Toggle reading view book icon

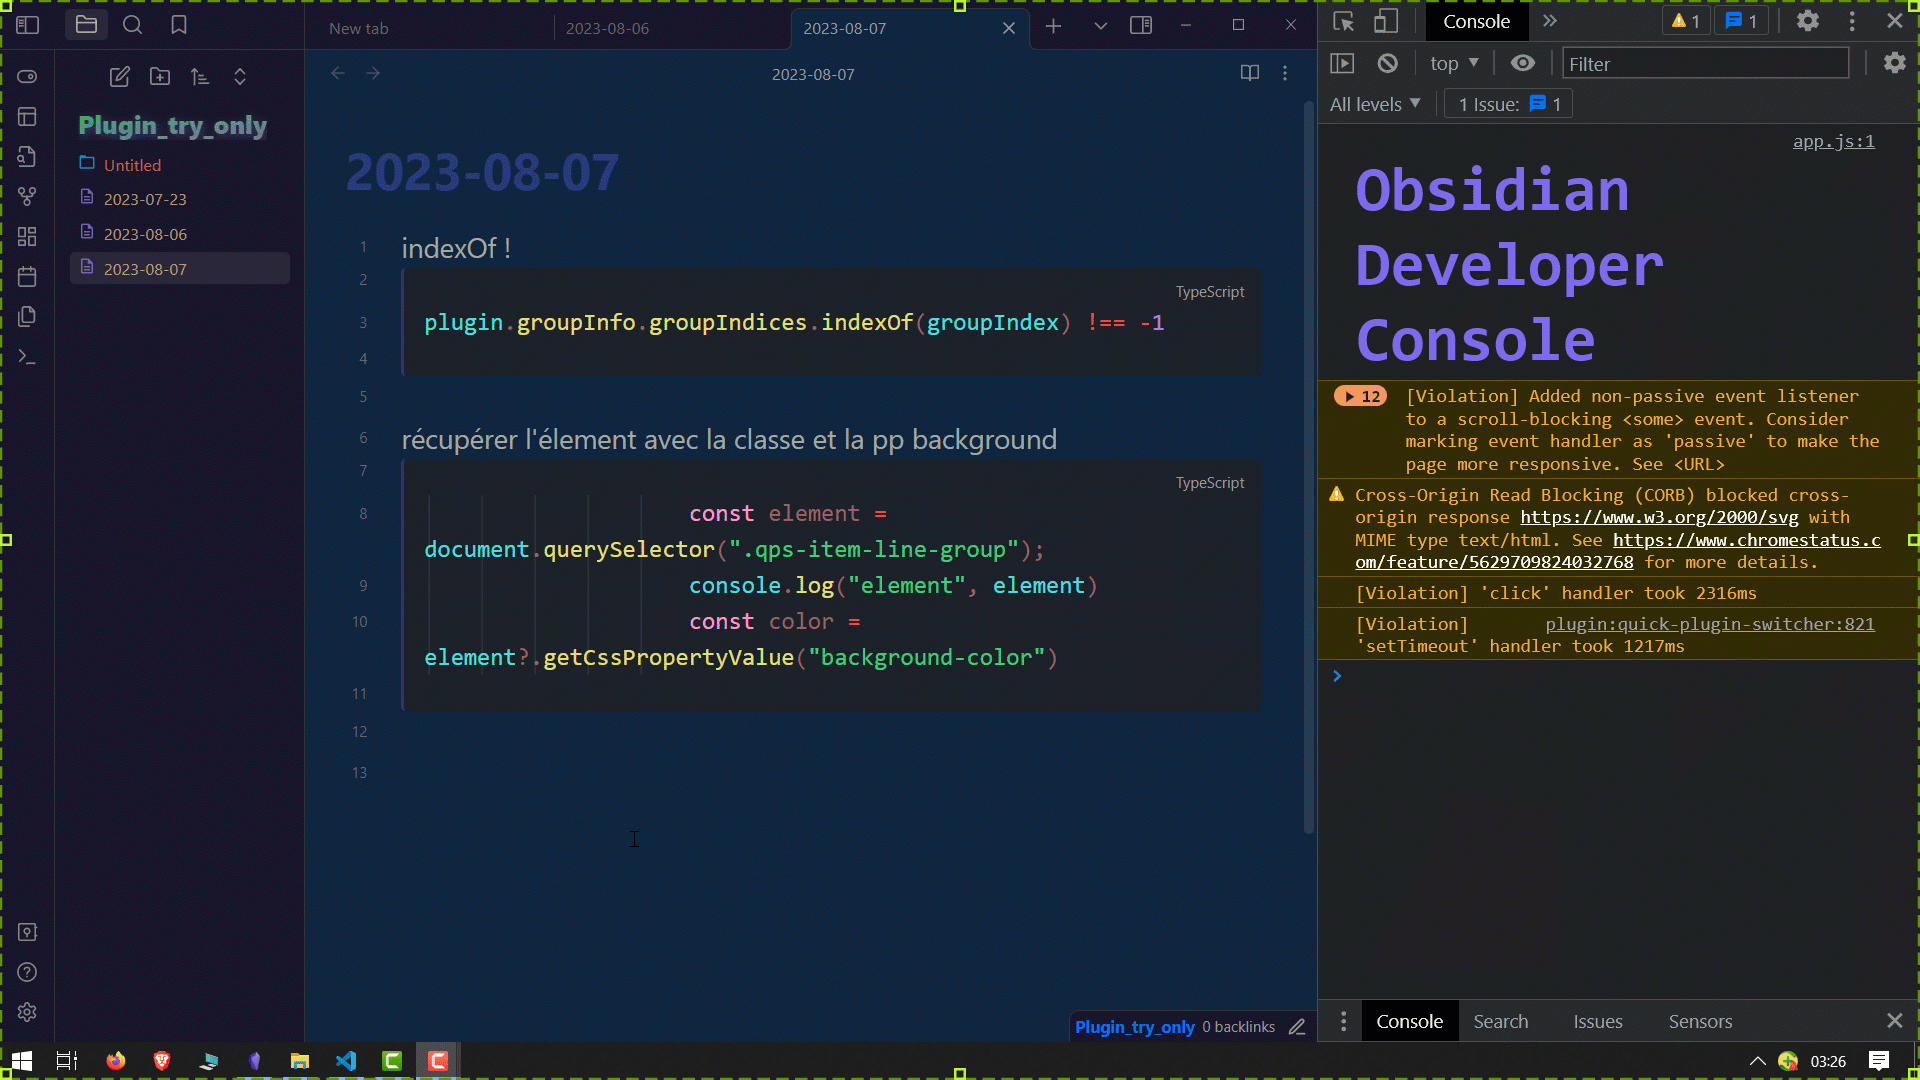coord(1249,73)
